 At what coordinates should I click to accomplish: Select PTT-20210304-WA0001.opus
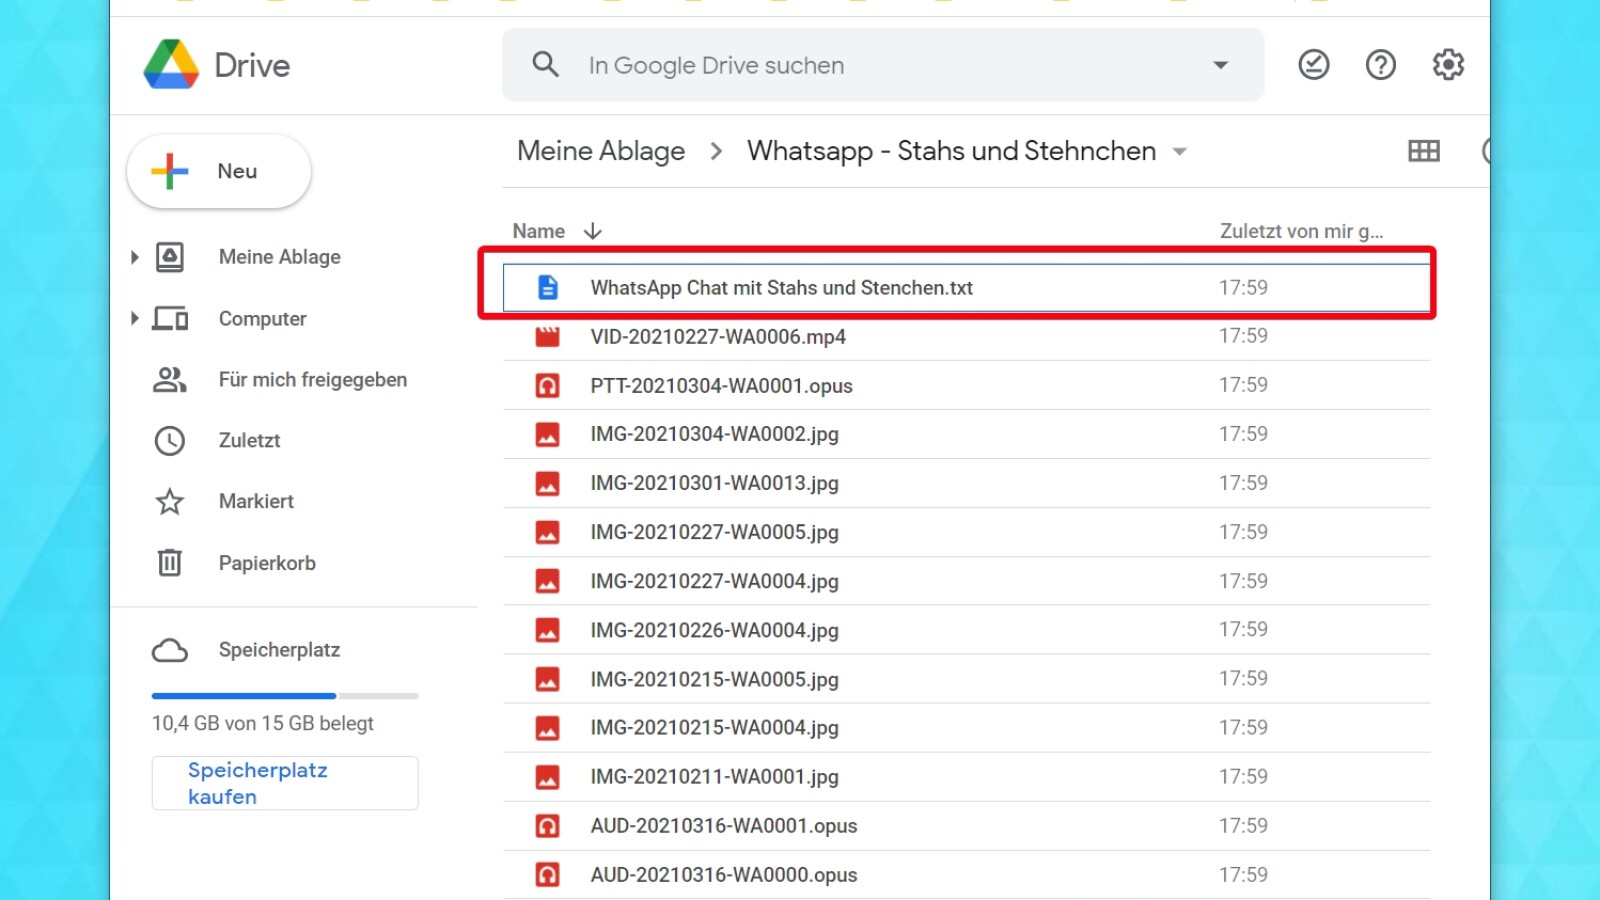966,386
